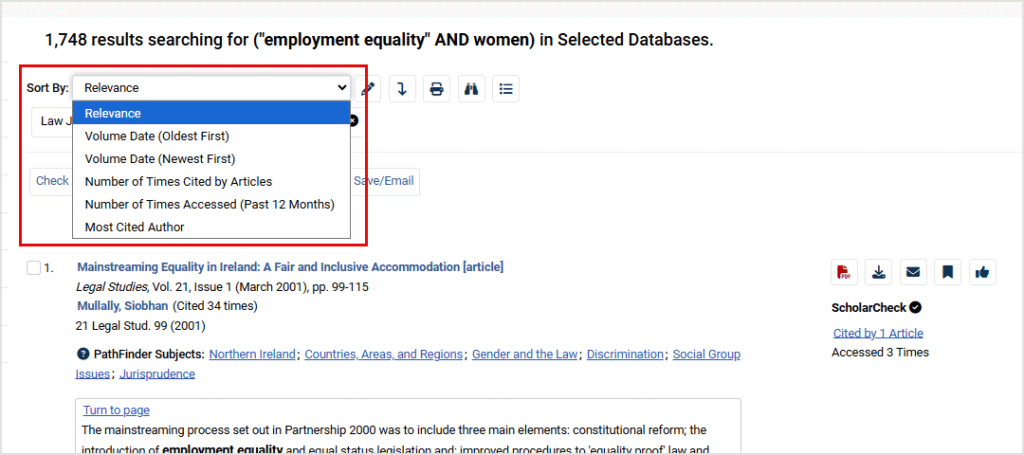Select Volume Date (Newest First) option
This screenshot has height=455, width=1024.
[160, 159]
